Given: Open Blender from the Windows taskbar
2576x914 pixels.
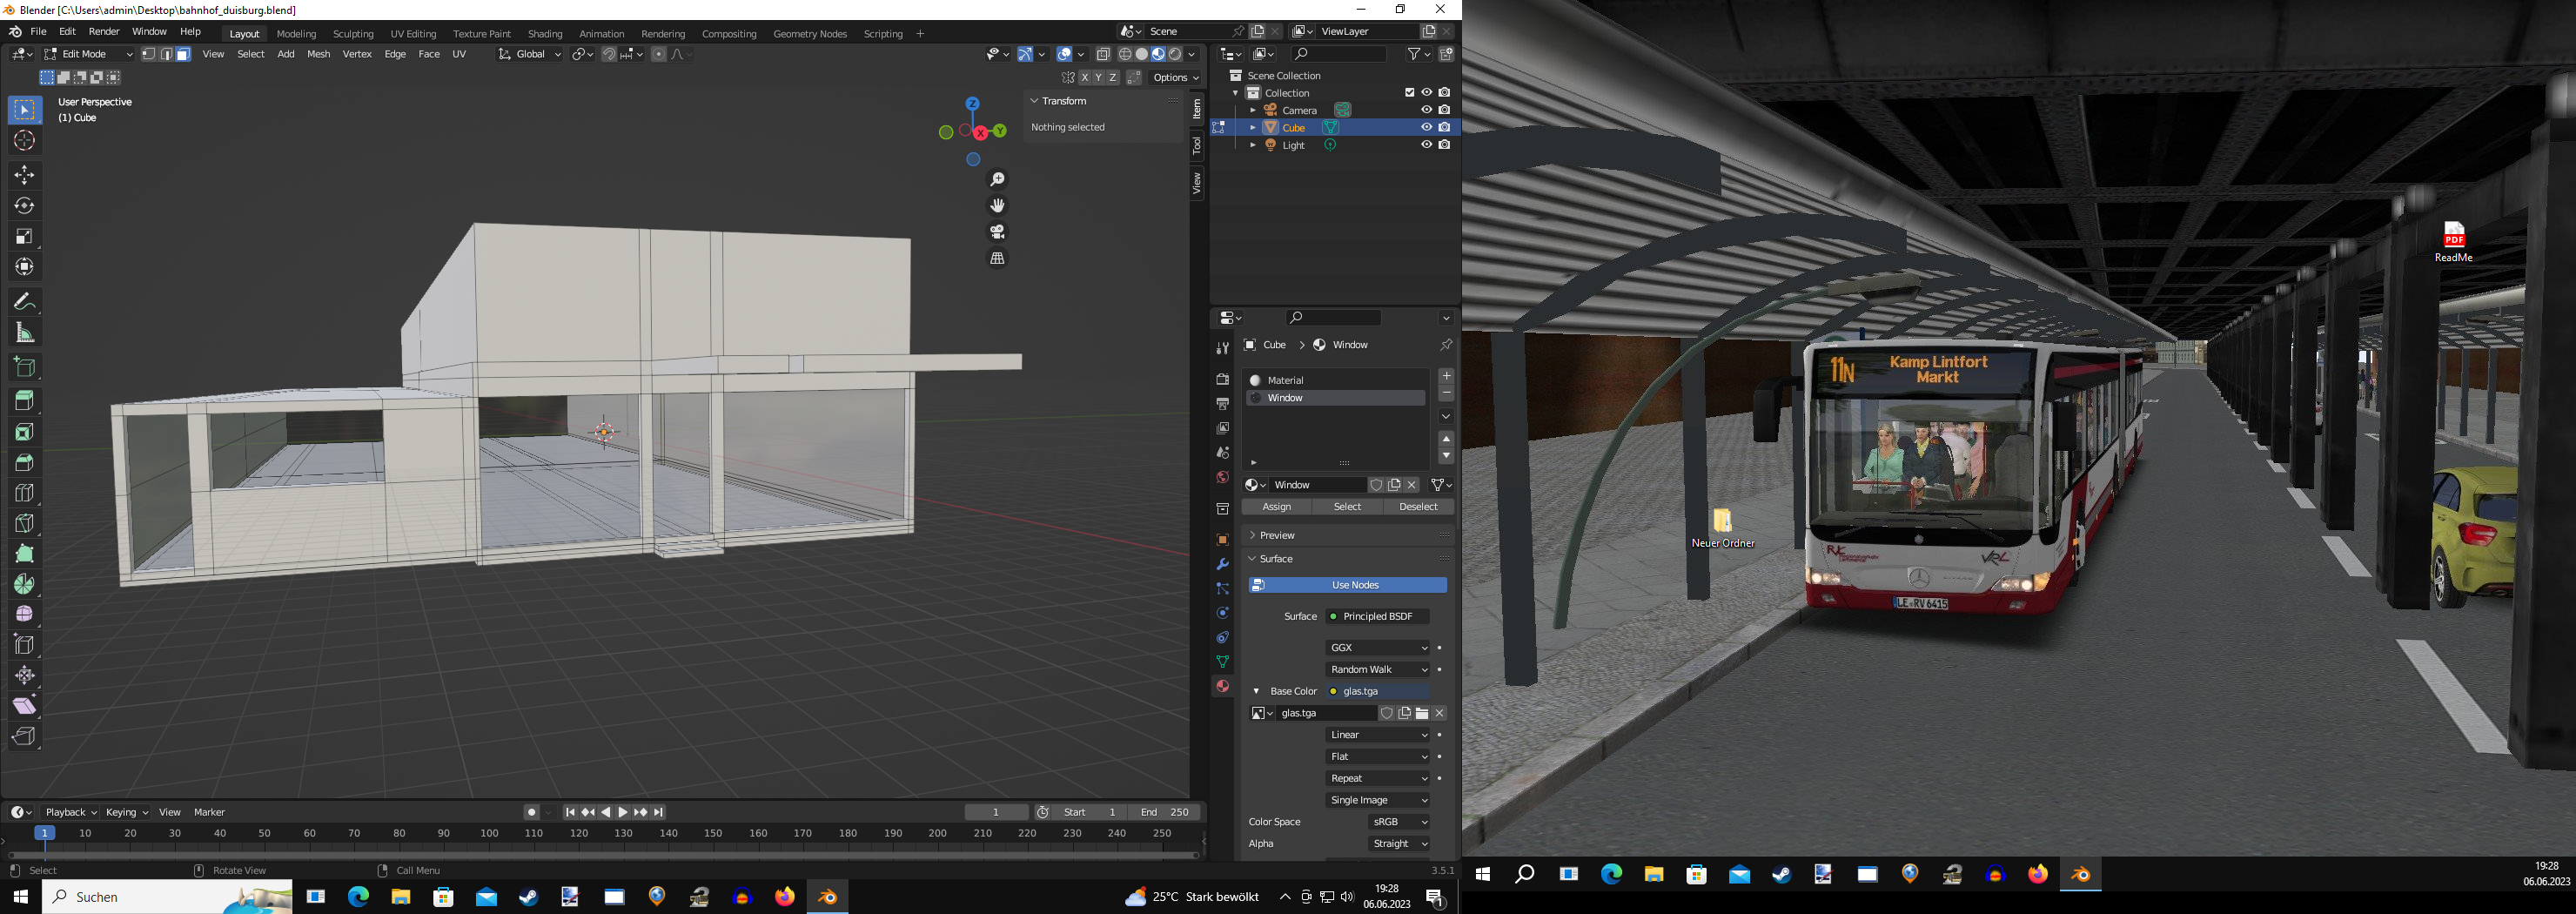Looking at the screenshot, I should [827, 897].
